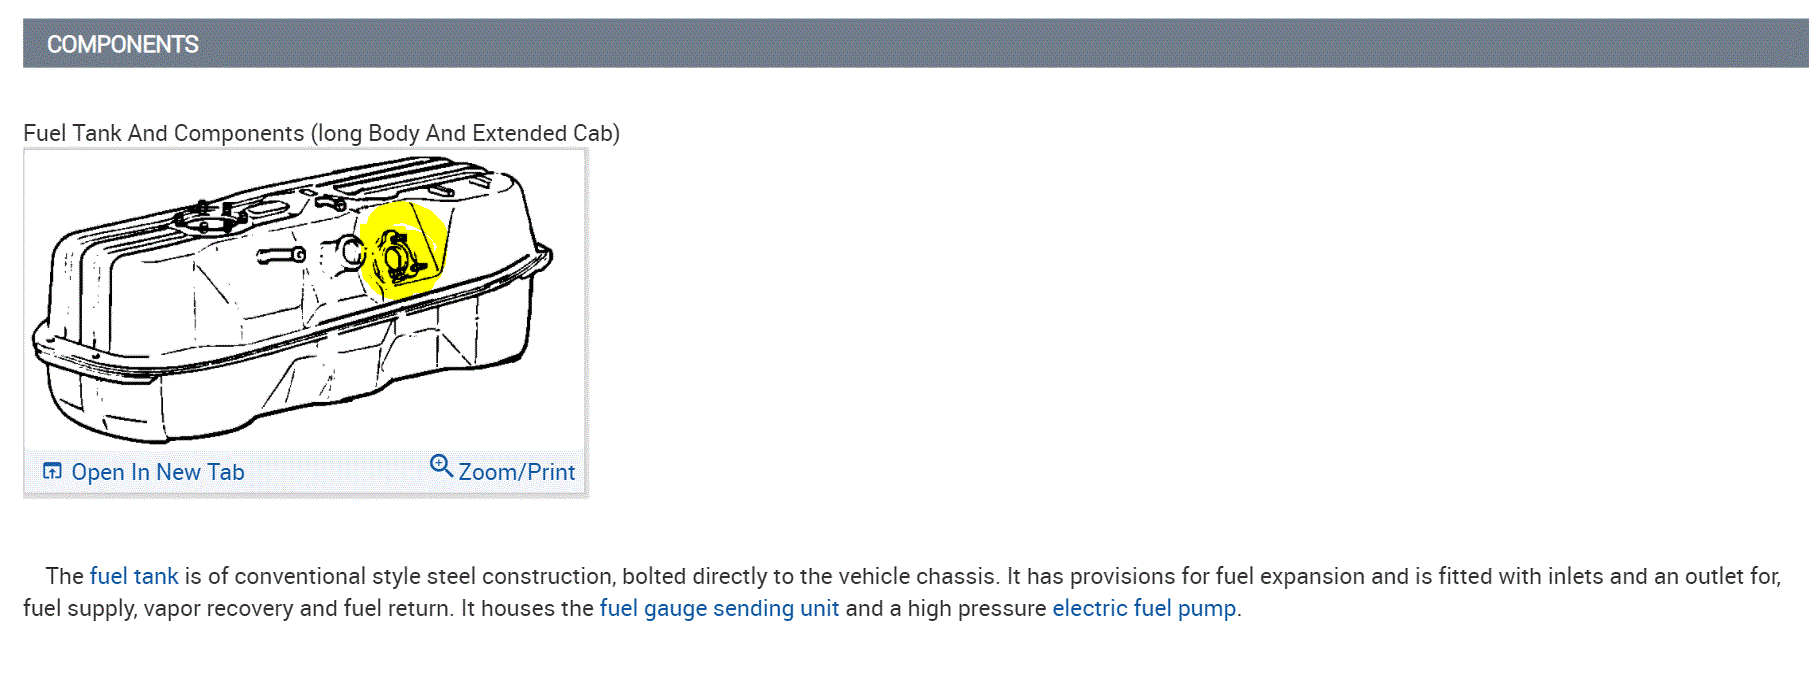This screenshot has height=686, width=1812.
Task: Follow the "fuel tank" hyperlink
Action: [x=134, y=576]
